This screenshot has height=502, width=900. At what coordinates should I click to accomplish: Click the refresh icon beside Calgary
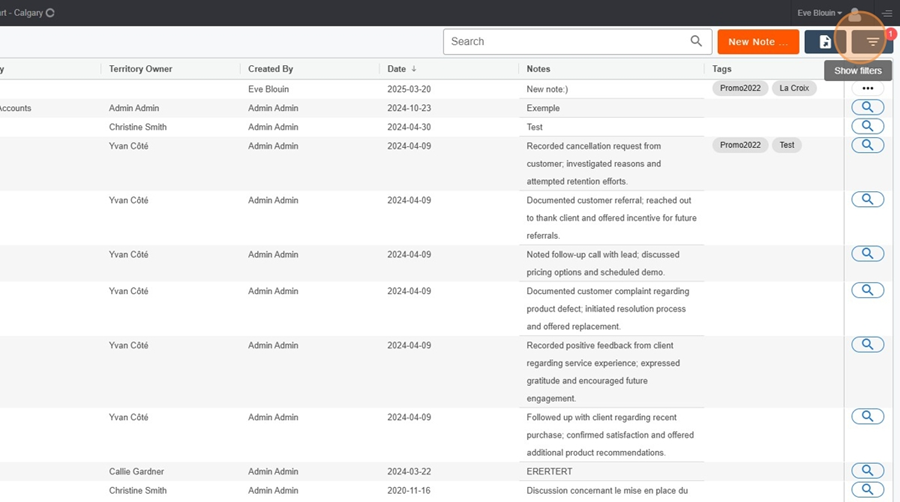pyautogui.click(x=50, y=13)
